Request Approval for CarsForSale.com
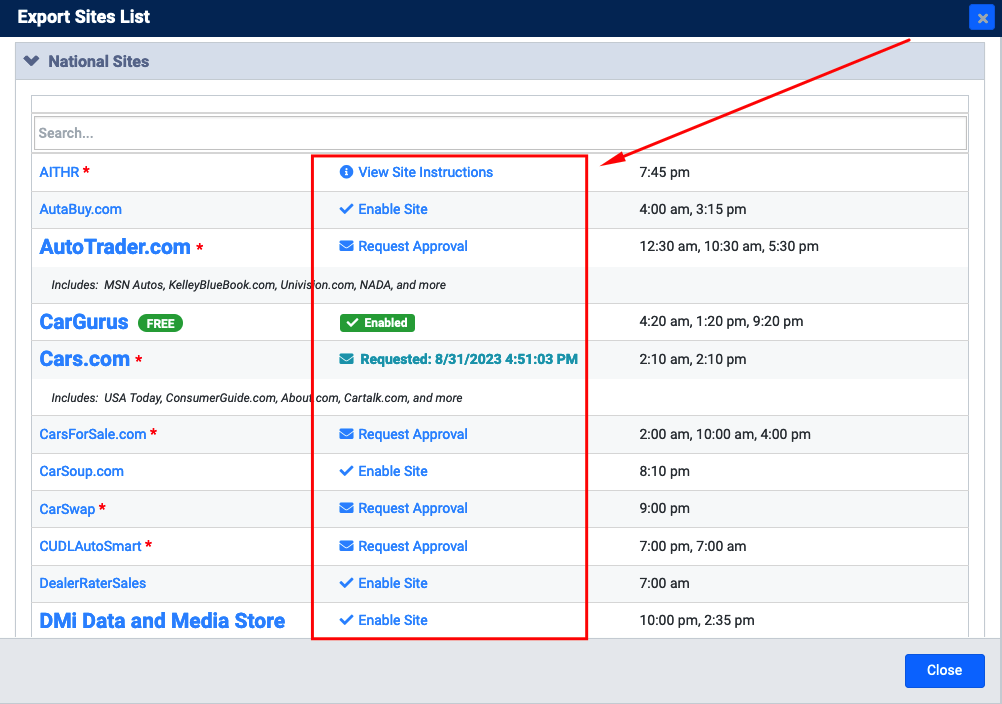1002x704 pixels. [413, 434]
